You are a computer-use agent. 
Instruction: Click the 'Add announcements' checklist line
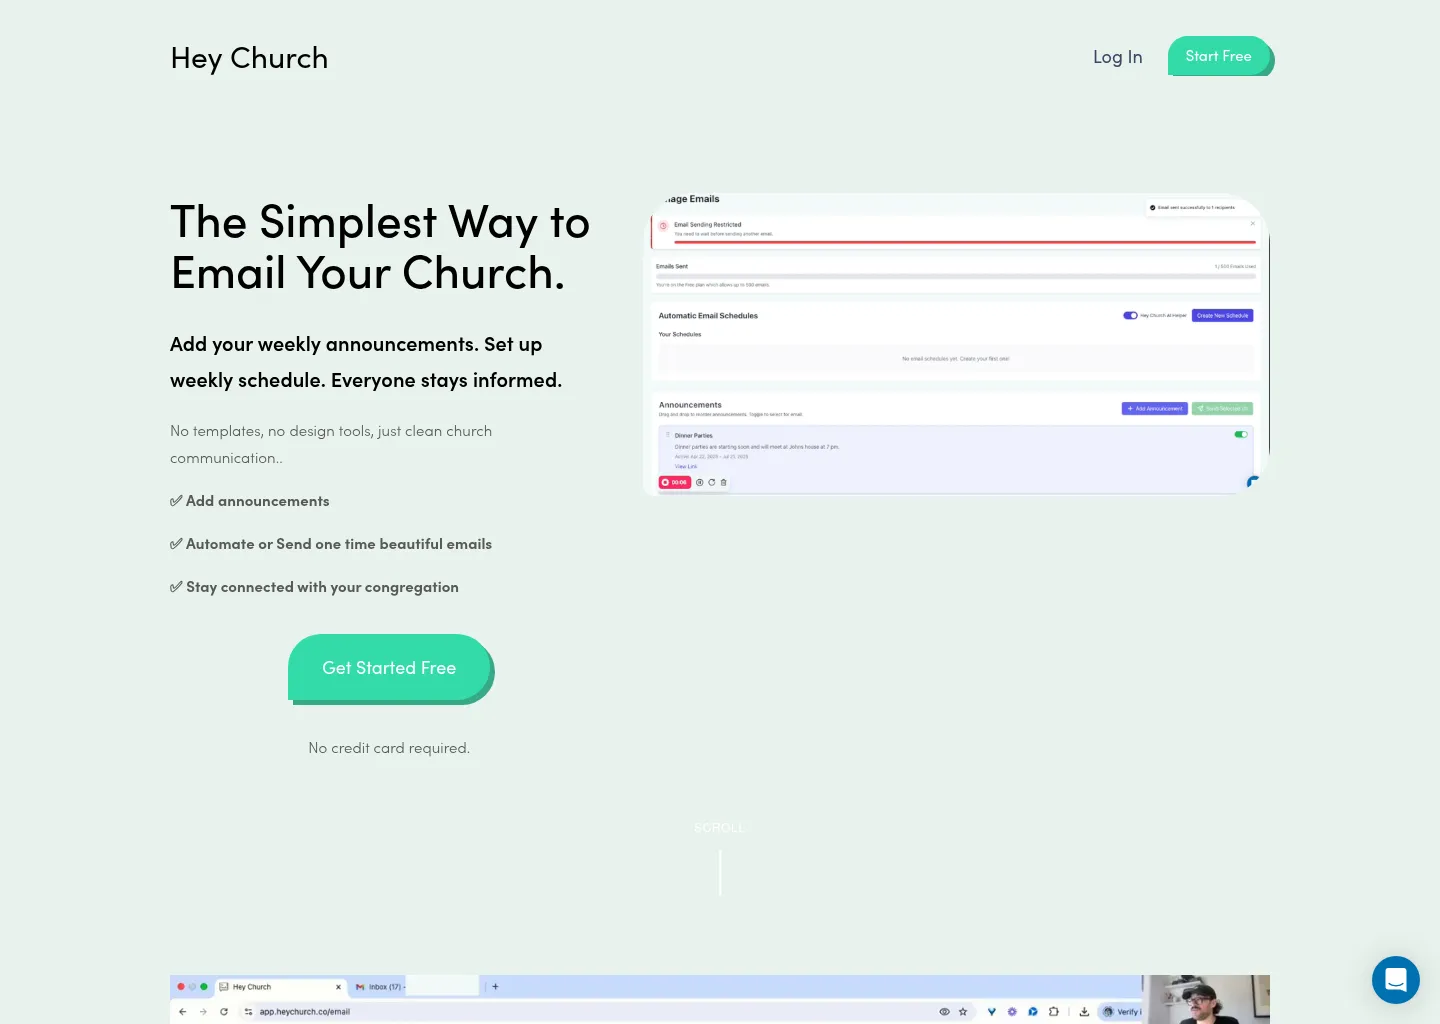[x=250, y=501]
